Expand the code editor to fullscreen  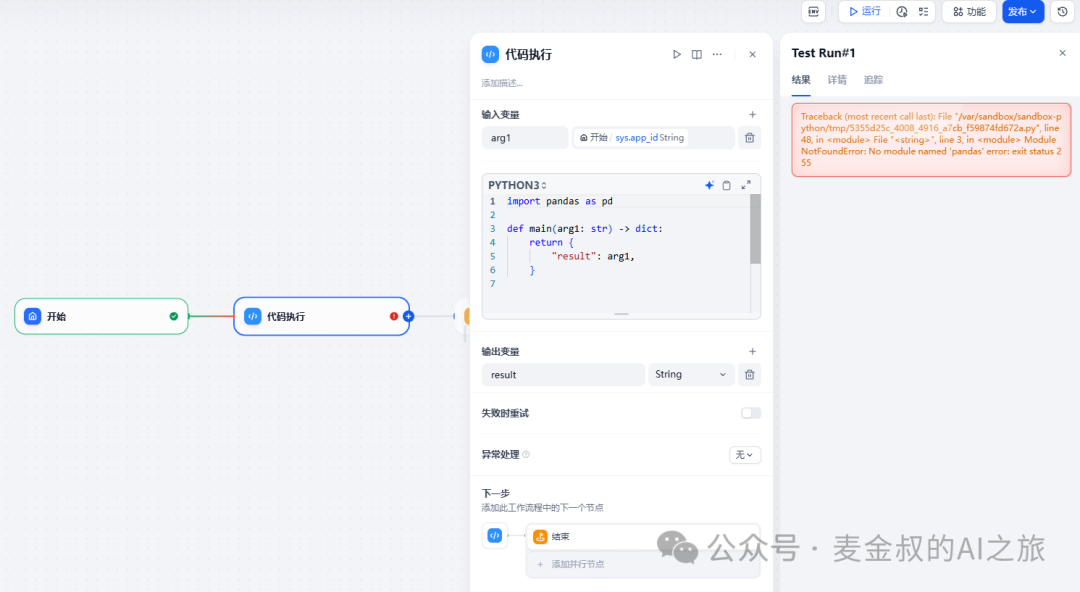[745, 185]
